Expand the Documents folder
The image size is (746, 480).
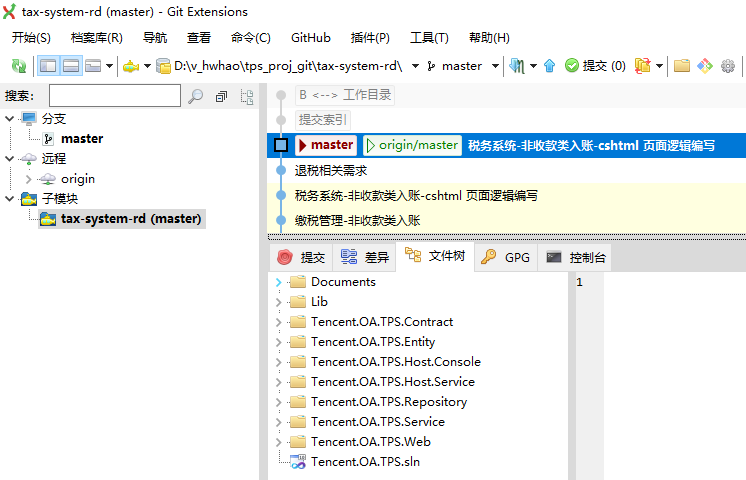pos(278,282)
